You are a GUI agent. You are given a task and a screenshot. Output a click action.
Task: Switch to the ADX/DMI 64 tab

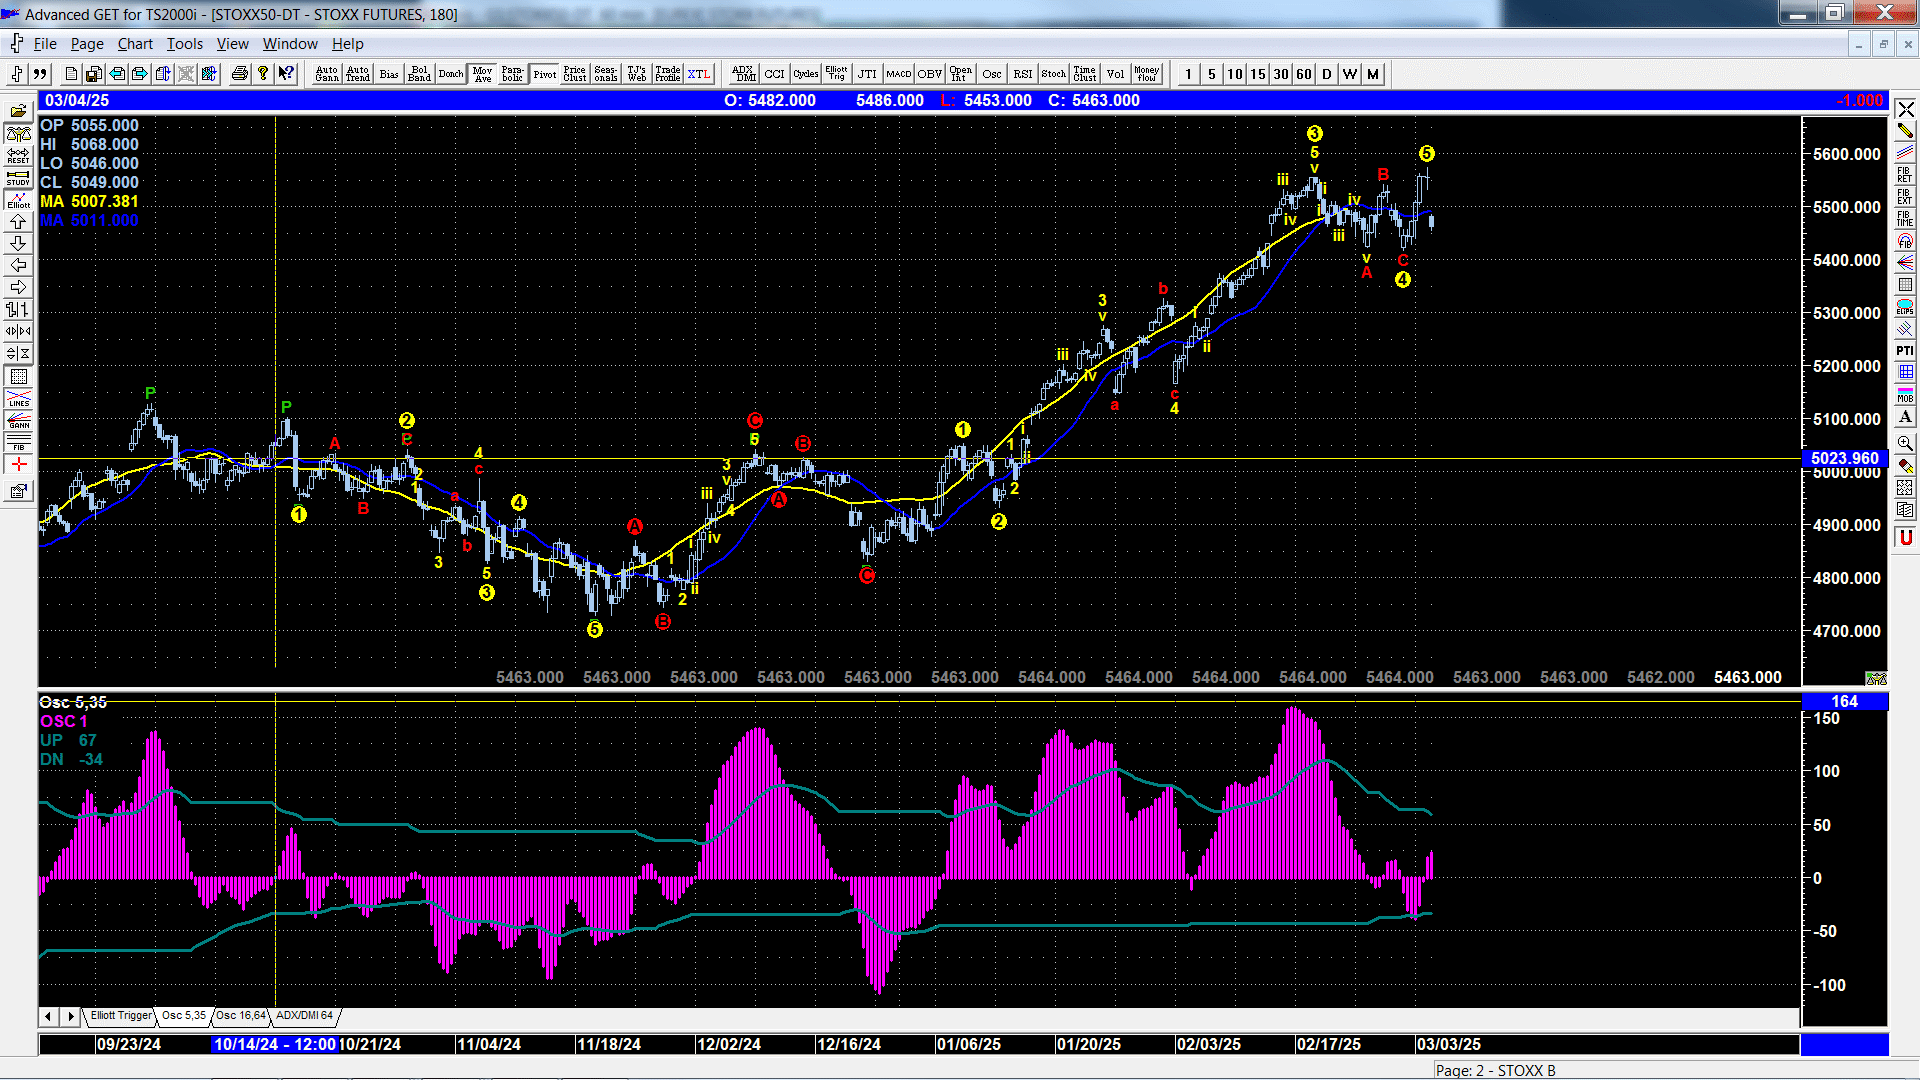click(x=304, y=1016)
